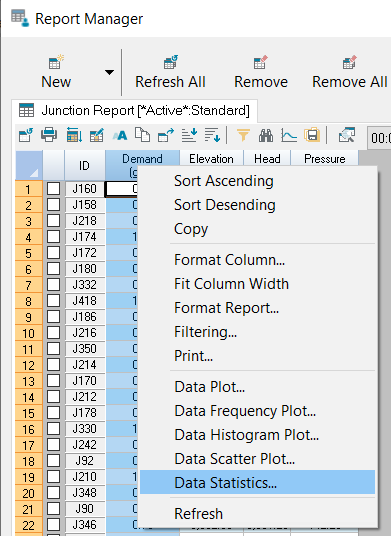
Task: Click the ID cell J172
Action: (84, 253)
